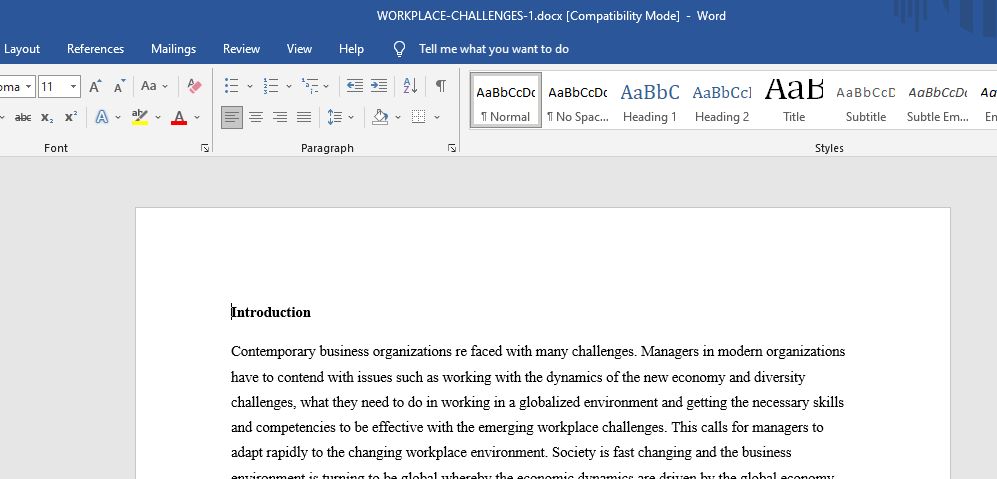The width and height of the screenshot is (997, 479).
Task: Toggle strikethrough formatting
Action: 23,117
